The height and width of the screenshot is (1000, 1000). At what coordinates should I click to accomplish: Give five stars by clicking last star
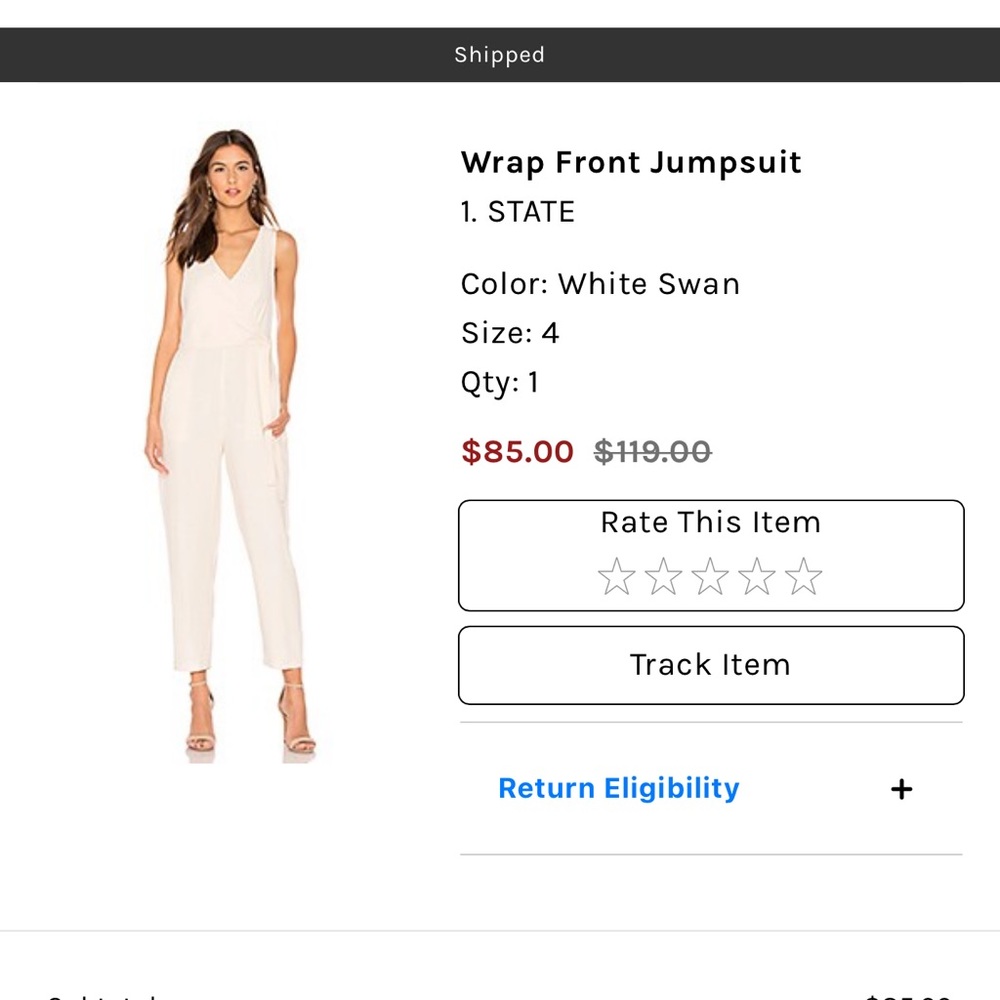(804, 576)
